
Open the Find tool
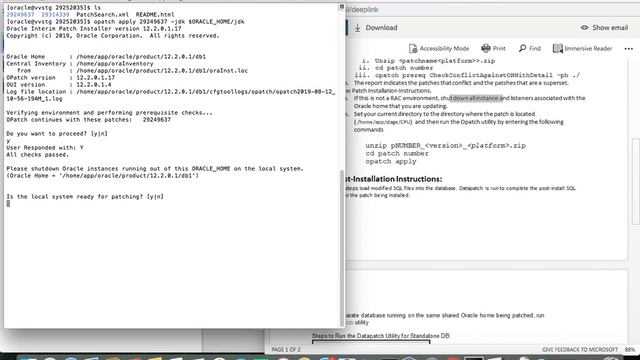pyautogui.click(x=529, y=48)
